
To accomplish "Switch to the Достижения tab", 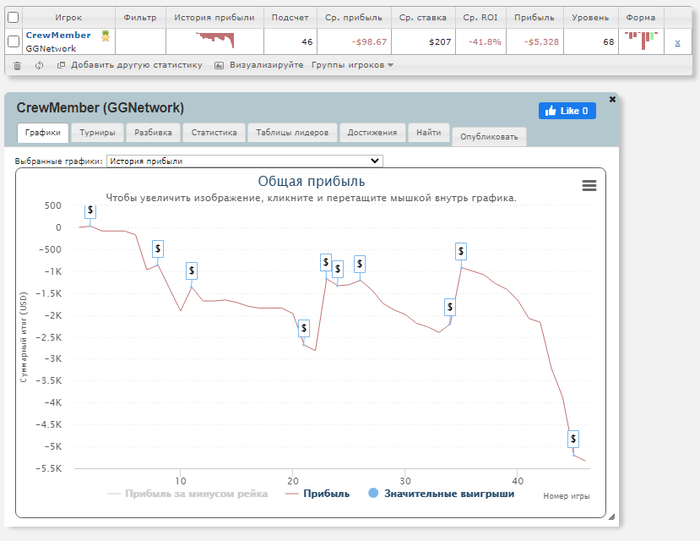I will pyautogui.click(x=372, y=133).
